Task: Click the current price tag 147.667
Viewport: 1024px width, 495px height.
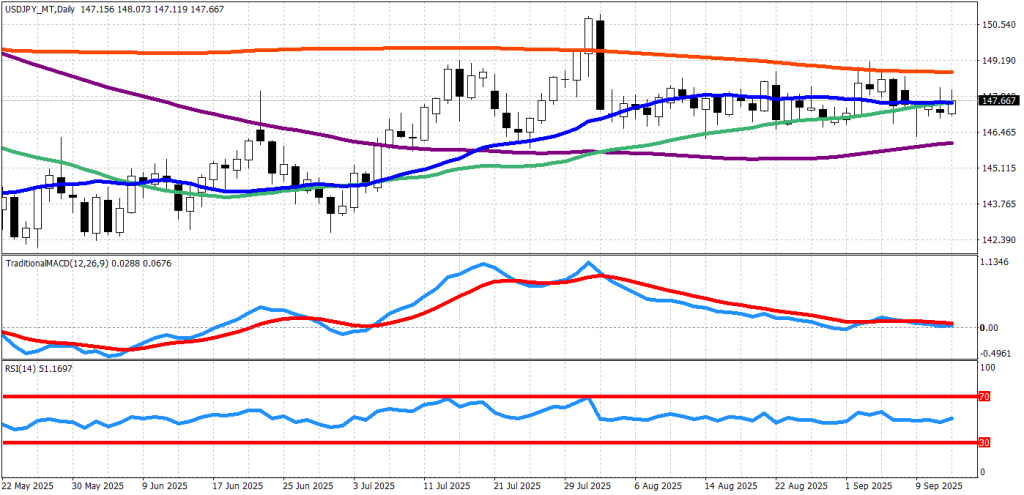Action: pos(999,101)
